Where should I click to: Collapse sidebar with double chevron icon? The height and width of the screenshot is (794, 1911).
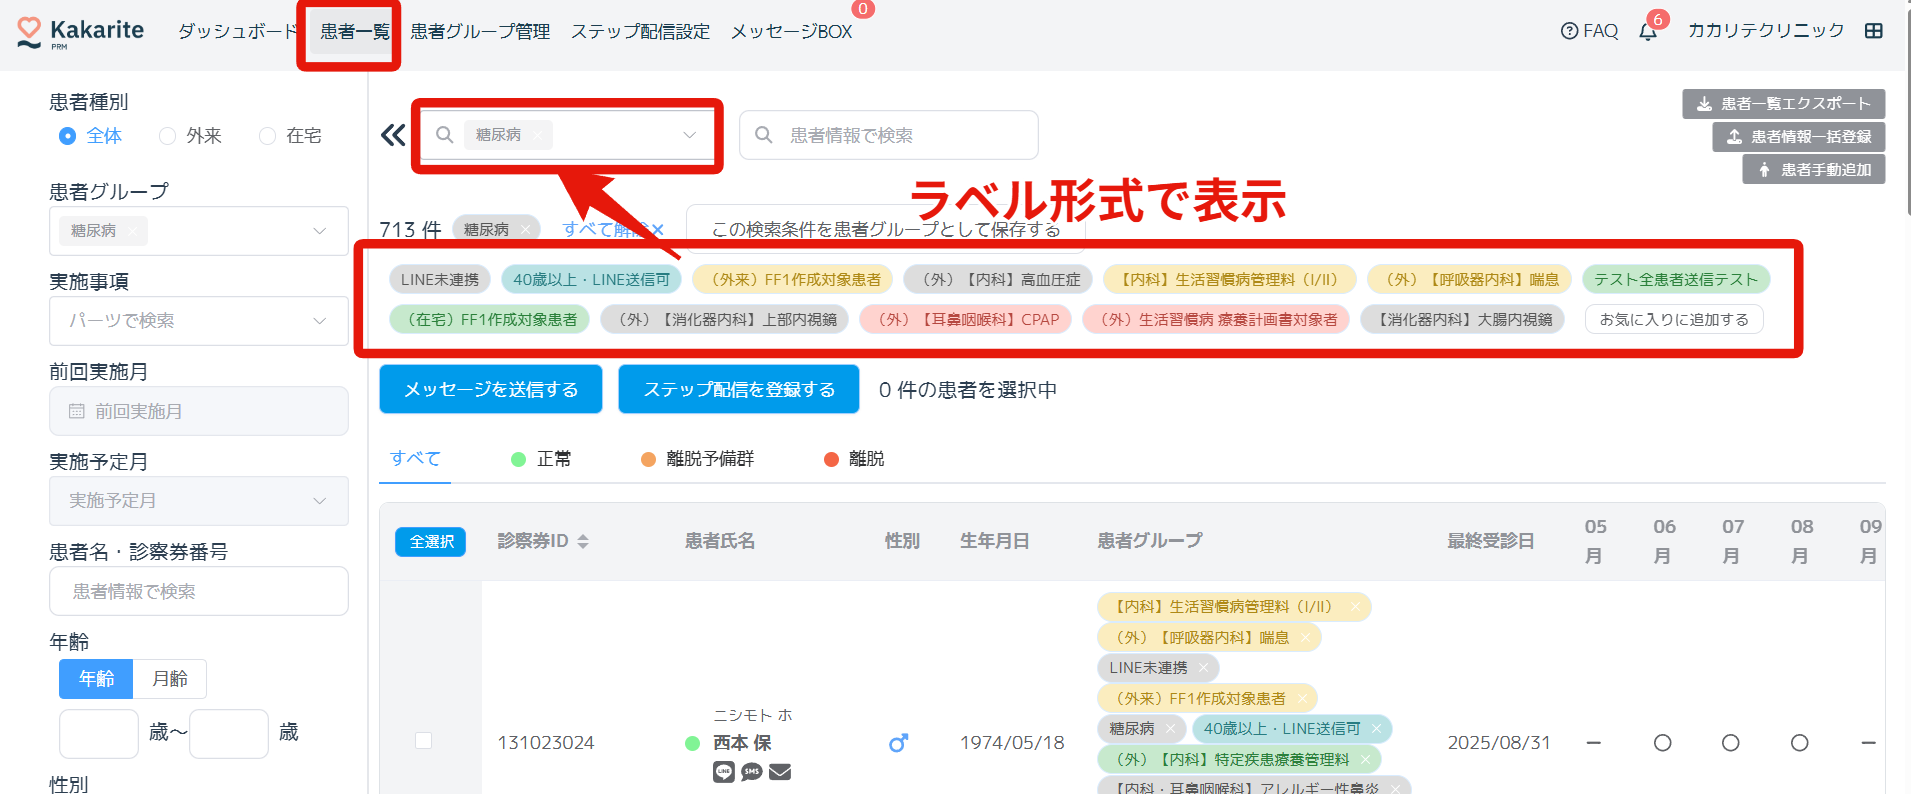pos(393,135)
